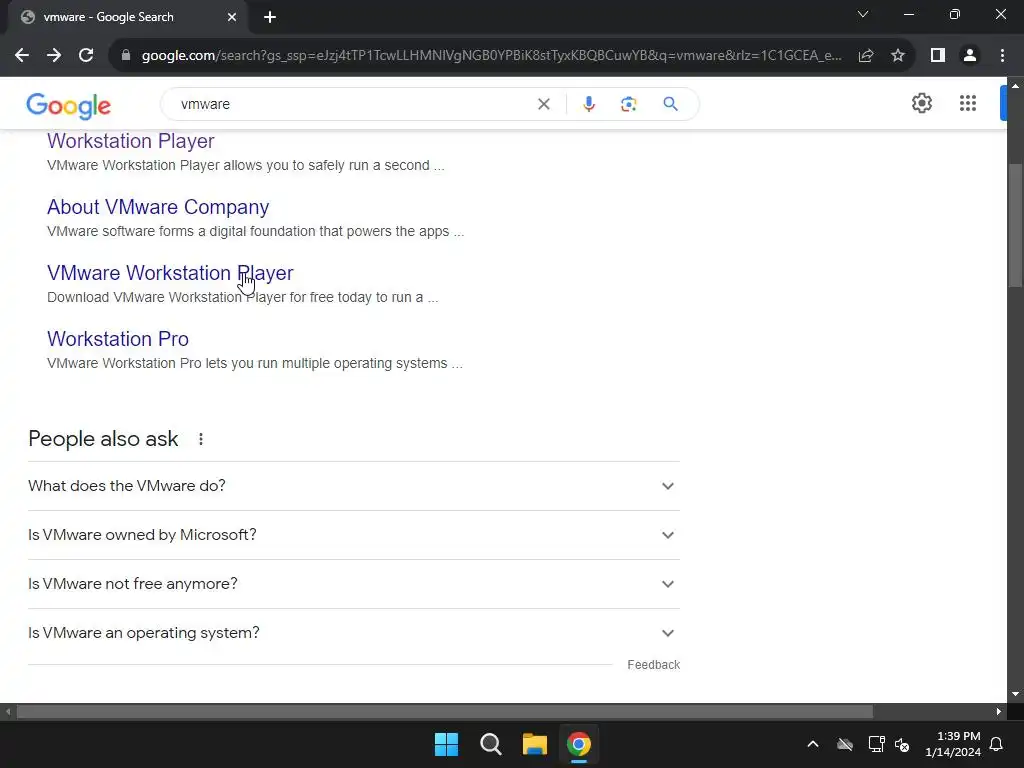The image size is (1024, 768).
Task: Clear the search box text
Action: tap(543, 104)
